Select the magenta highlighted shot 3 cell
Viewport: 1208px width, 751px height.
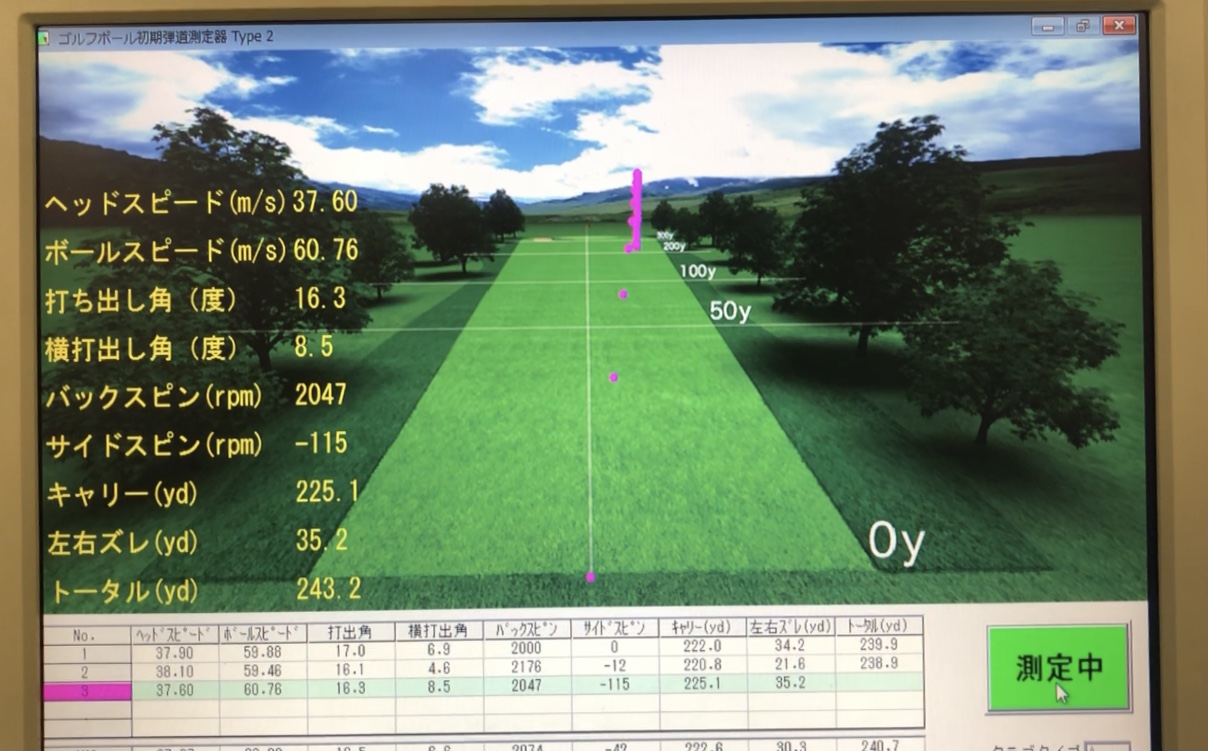(87, 690)
